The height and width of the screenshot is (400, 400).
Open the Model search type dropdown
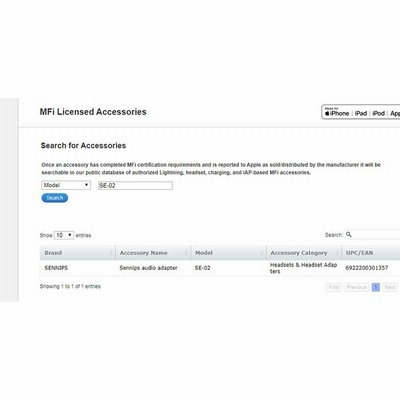click(66, 185)
